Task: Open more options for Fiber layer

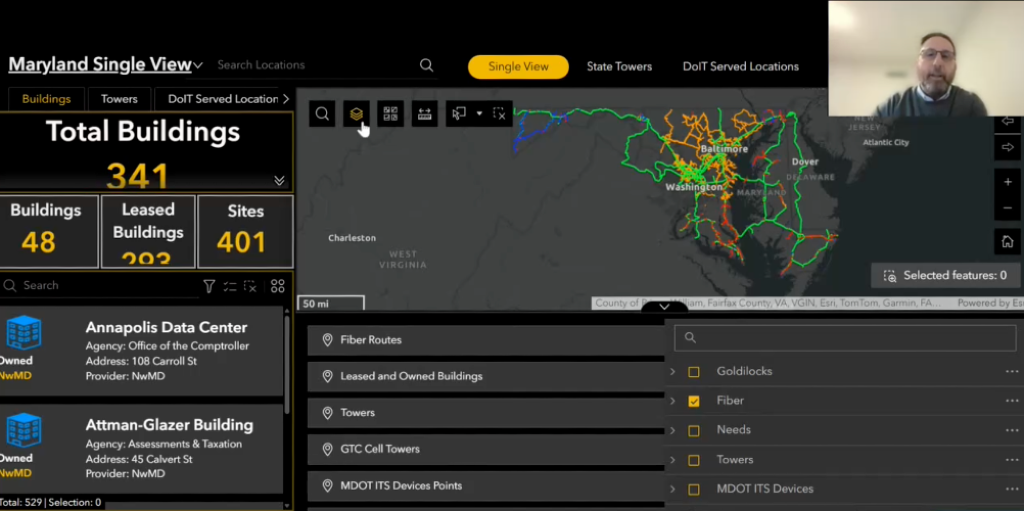Action: 1012,401
